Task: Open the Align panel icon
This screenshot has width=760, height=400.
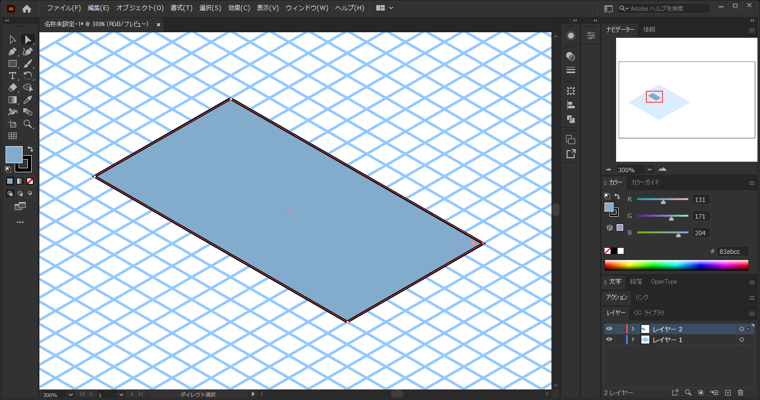Action: 570,105
